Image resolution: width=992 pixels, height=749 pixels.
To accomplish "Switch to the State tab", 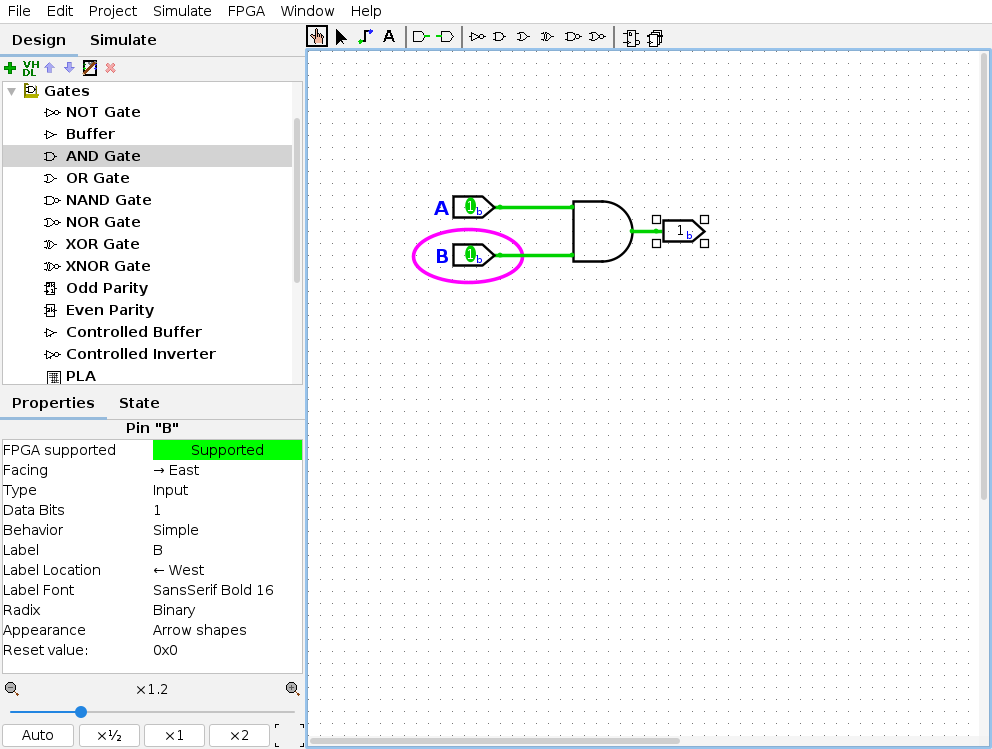I will coord(139,403).
